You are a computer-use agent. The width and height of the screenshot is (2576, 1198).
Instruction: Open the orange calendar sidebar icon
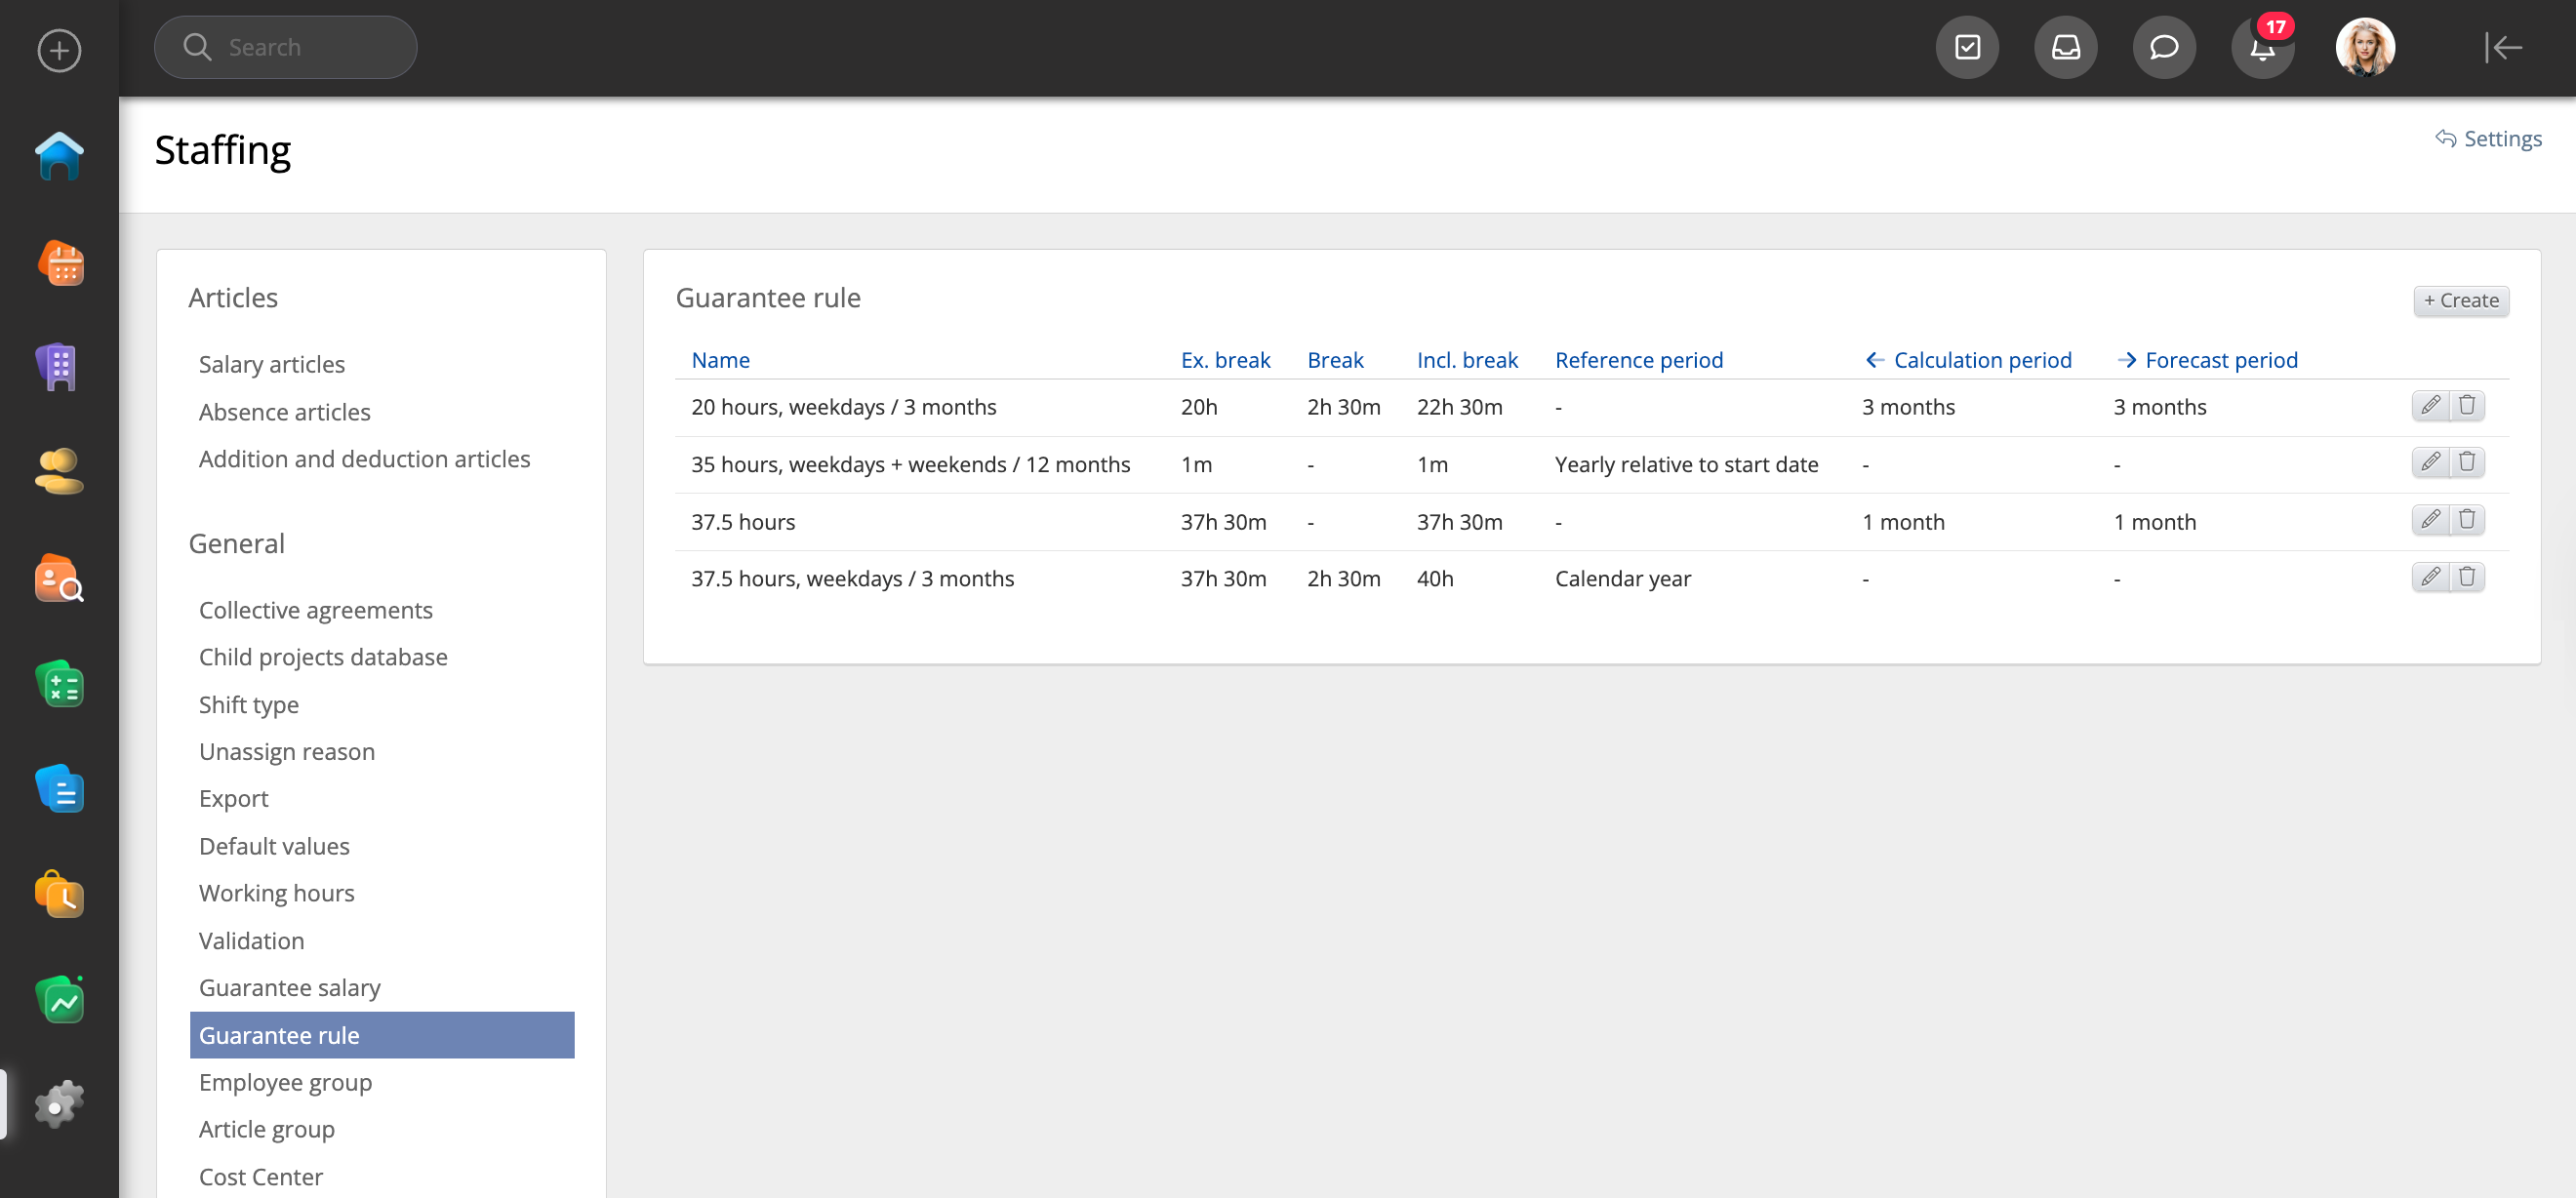click(59, 263)
